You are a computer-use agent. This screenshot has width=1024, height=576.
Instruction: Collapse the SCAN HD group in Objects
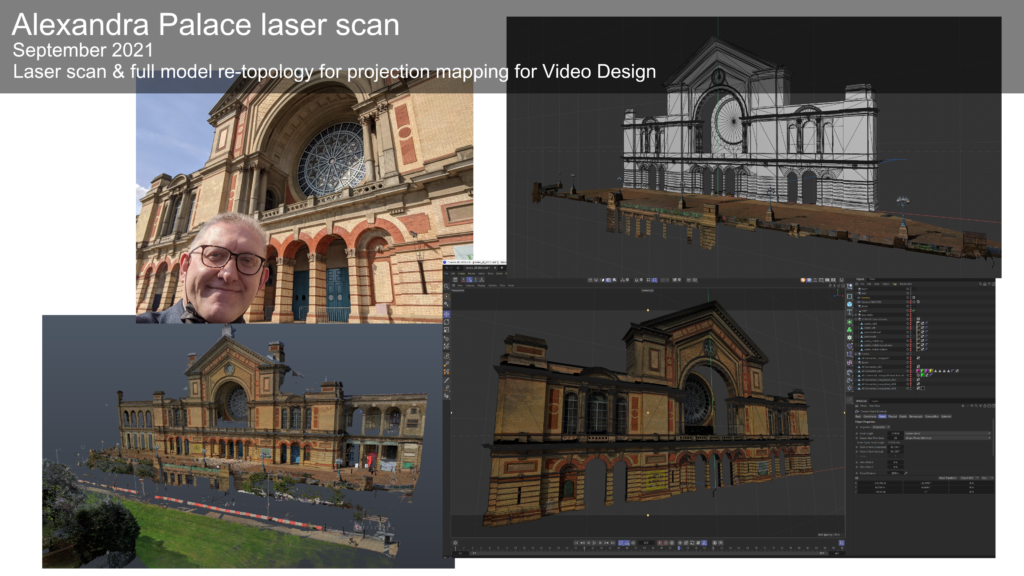856,319
